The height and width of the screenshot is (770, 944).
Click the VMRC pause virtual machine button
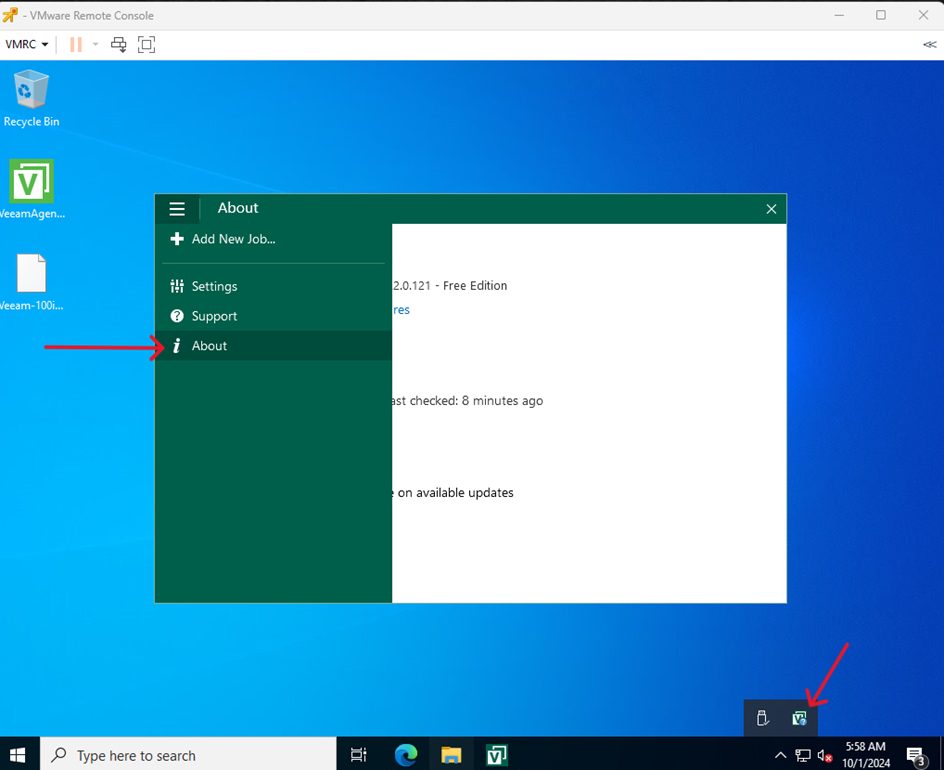[x=76, y=44]
